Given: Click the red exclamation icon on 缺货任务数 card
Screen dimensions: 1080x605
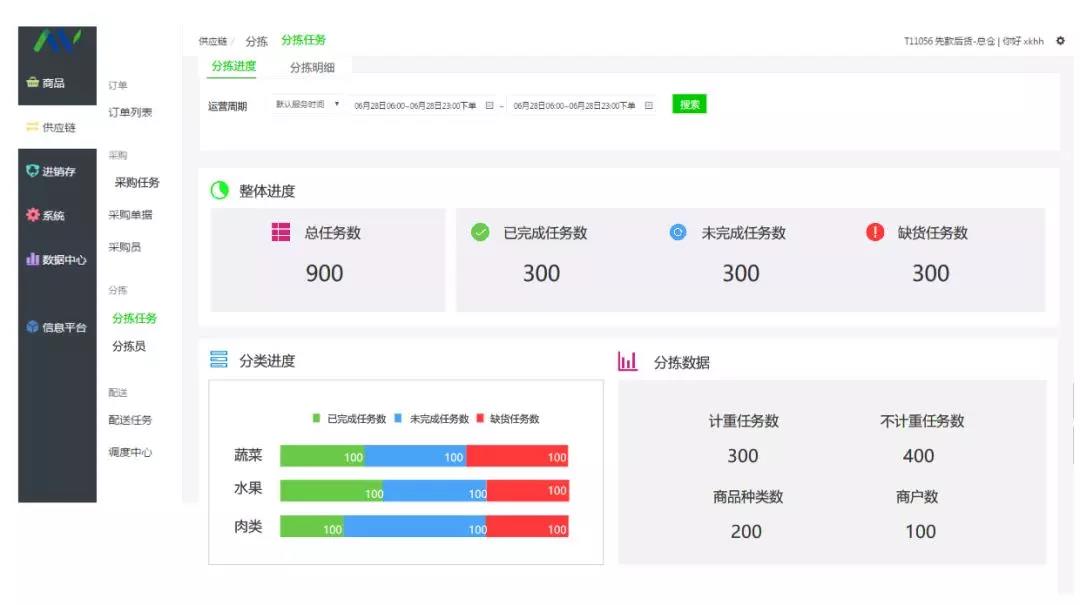Looking at the screenshot, I should pos(876,233).
